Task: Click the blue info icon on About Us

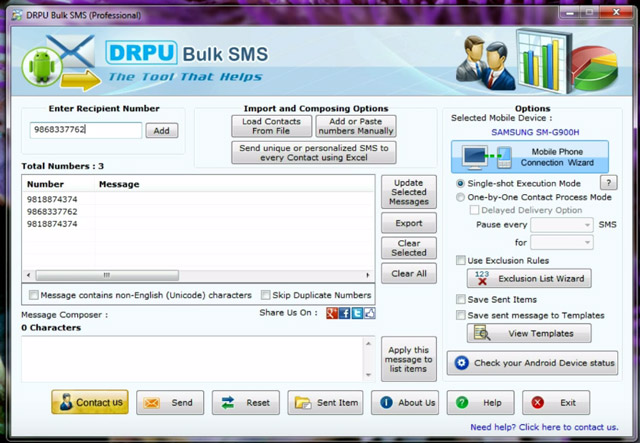Action: point(386,403)
